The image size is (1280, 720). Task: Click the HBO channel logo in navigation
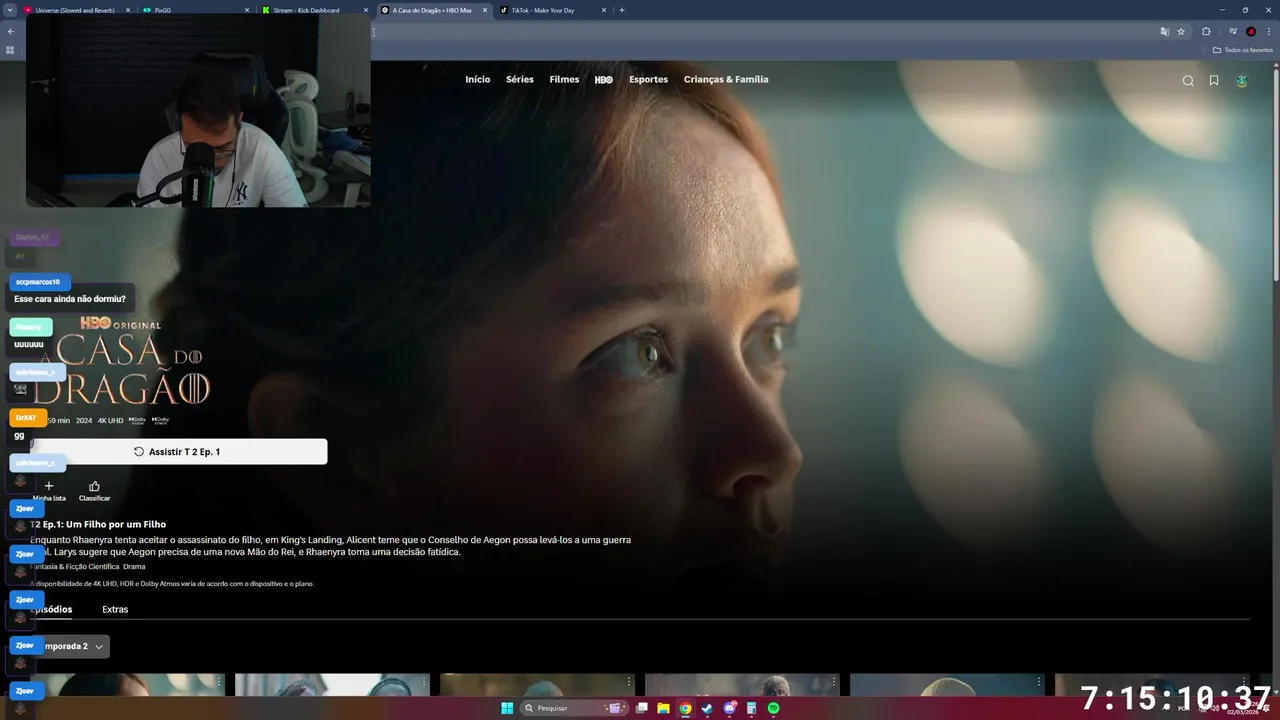(x=604, y=80)
